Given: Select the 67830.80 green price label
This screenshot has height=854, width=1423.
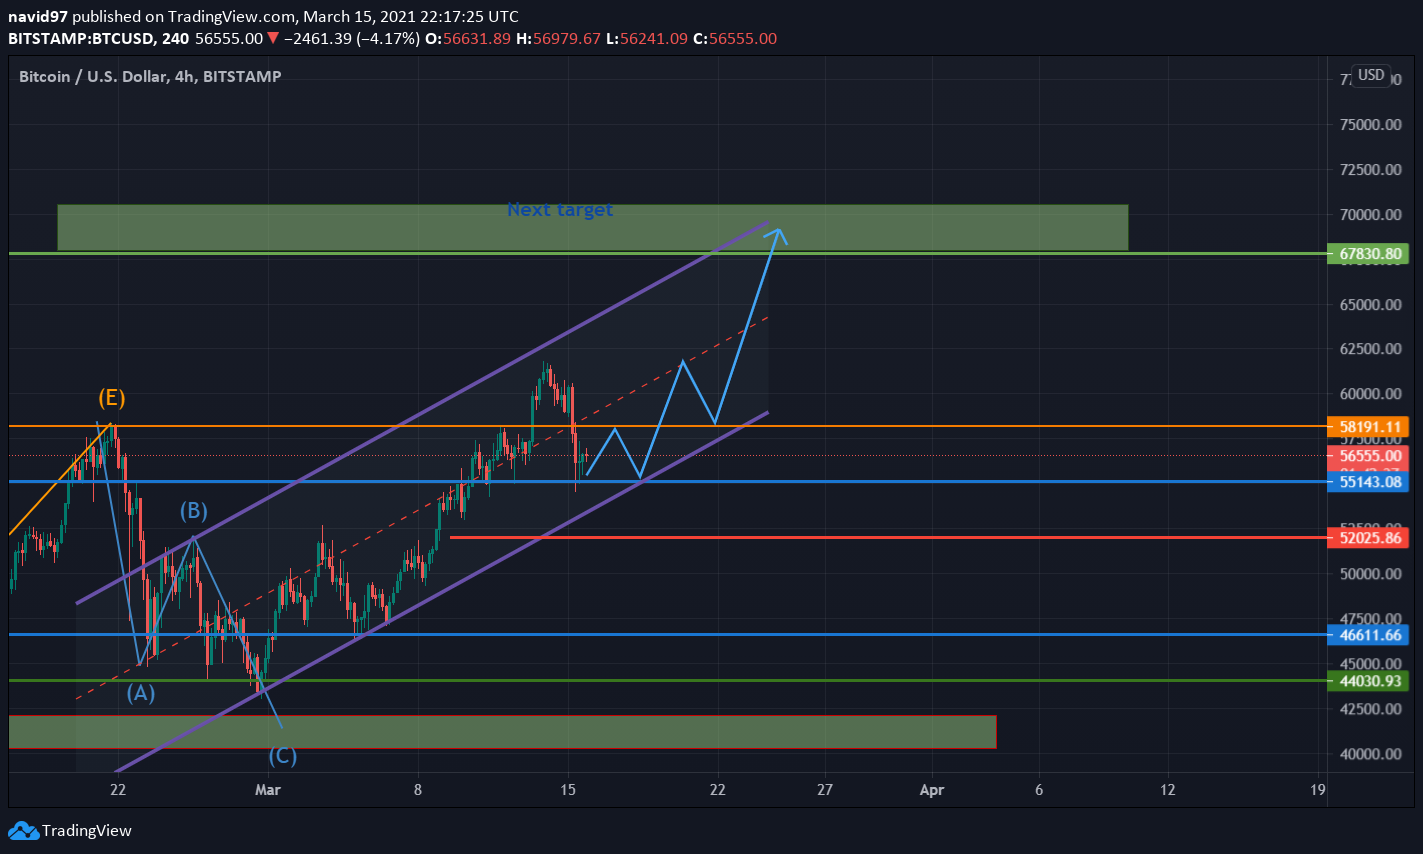Looking at the screenshot, I should [1367, 254].
